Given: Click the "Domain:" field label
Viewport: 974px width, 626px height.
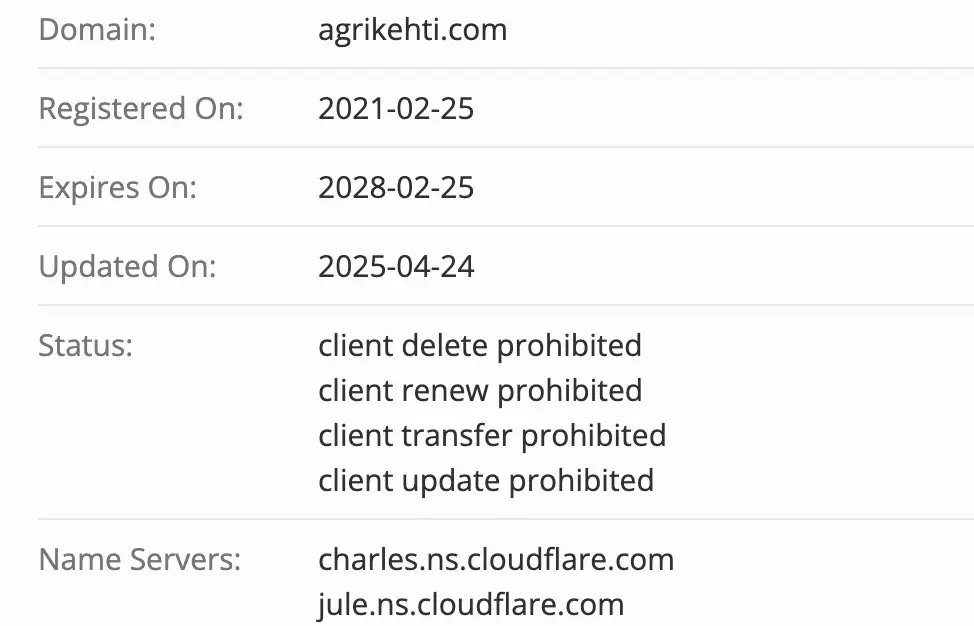Looking at the screenshot, I should coord(97,30).
